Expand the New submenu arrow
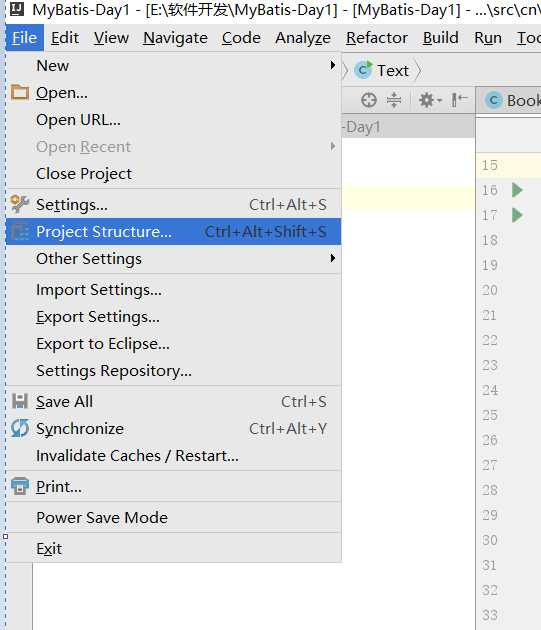This screenshot has height=630, width=541. tap(332, 65)
